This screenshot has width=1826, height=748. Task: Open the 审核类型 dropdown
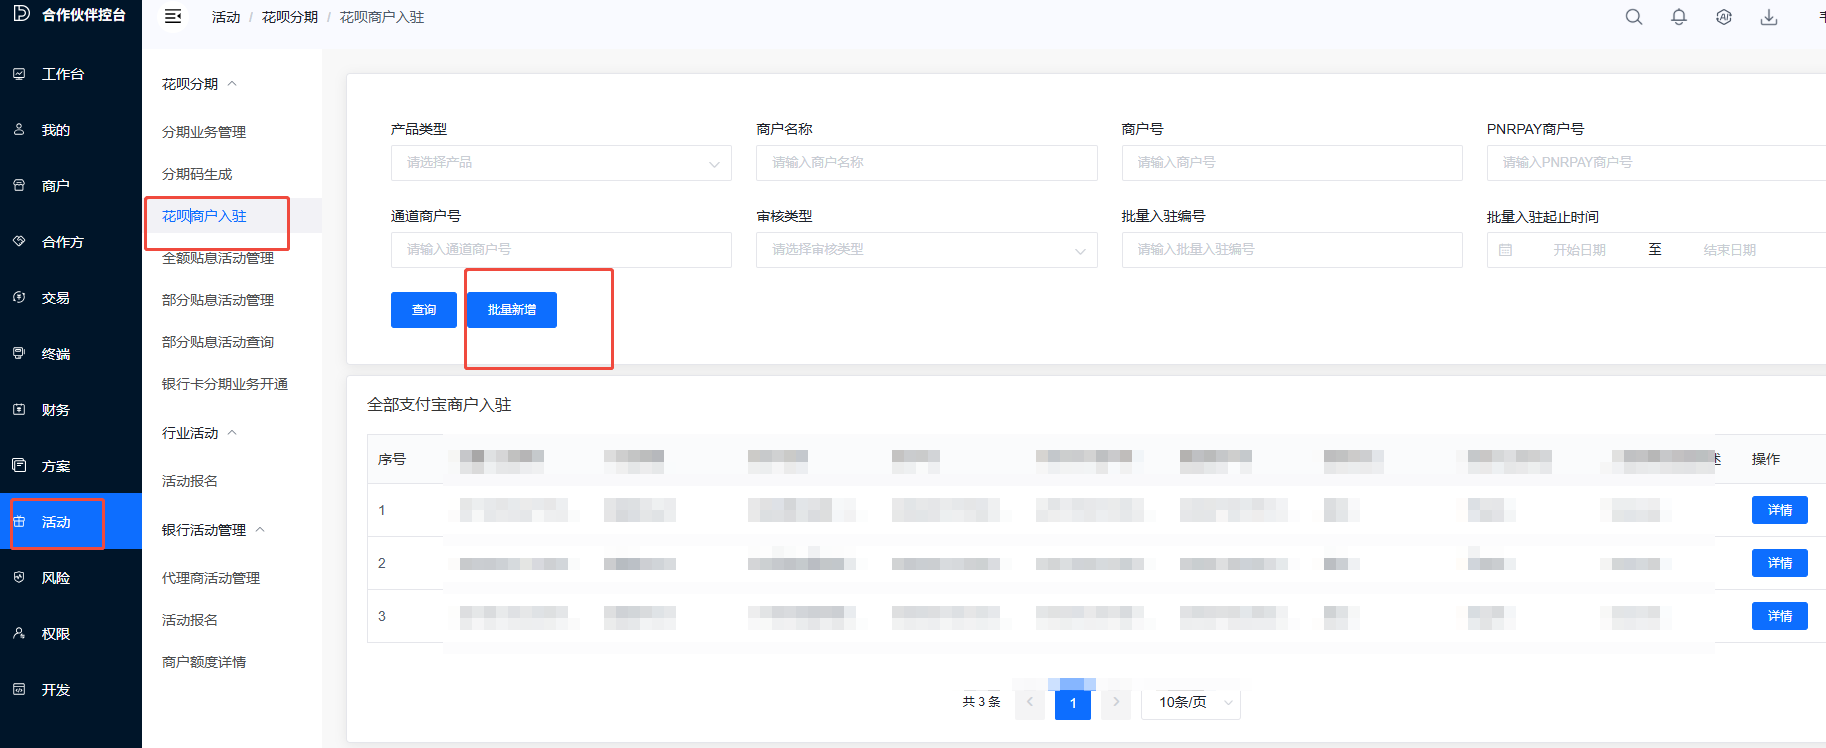[926, 250]
